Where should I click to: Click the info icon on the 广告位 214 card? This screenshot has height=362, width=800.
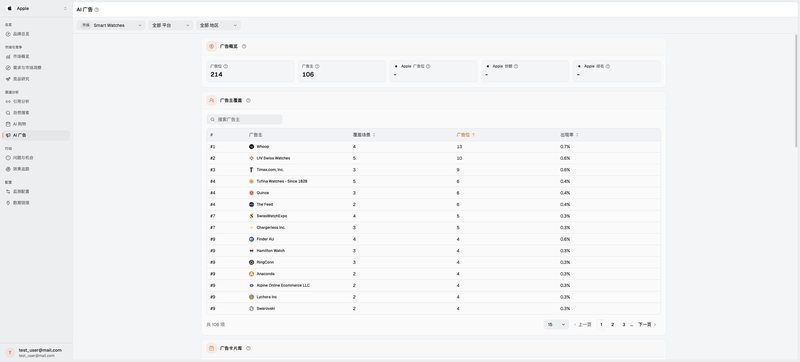point(226,66)
